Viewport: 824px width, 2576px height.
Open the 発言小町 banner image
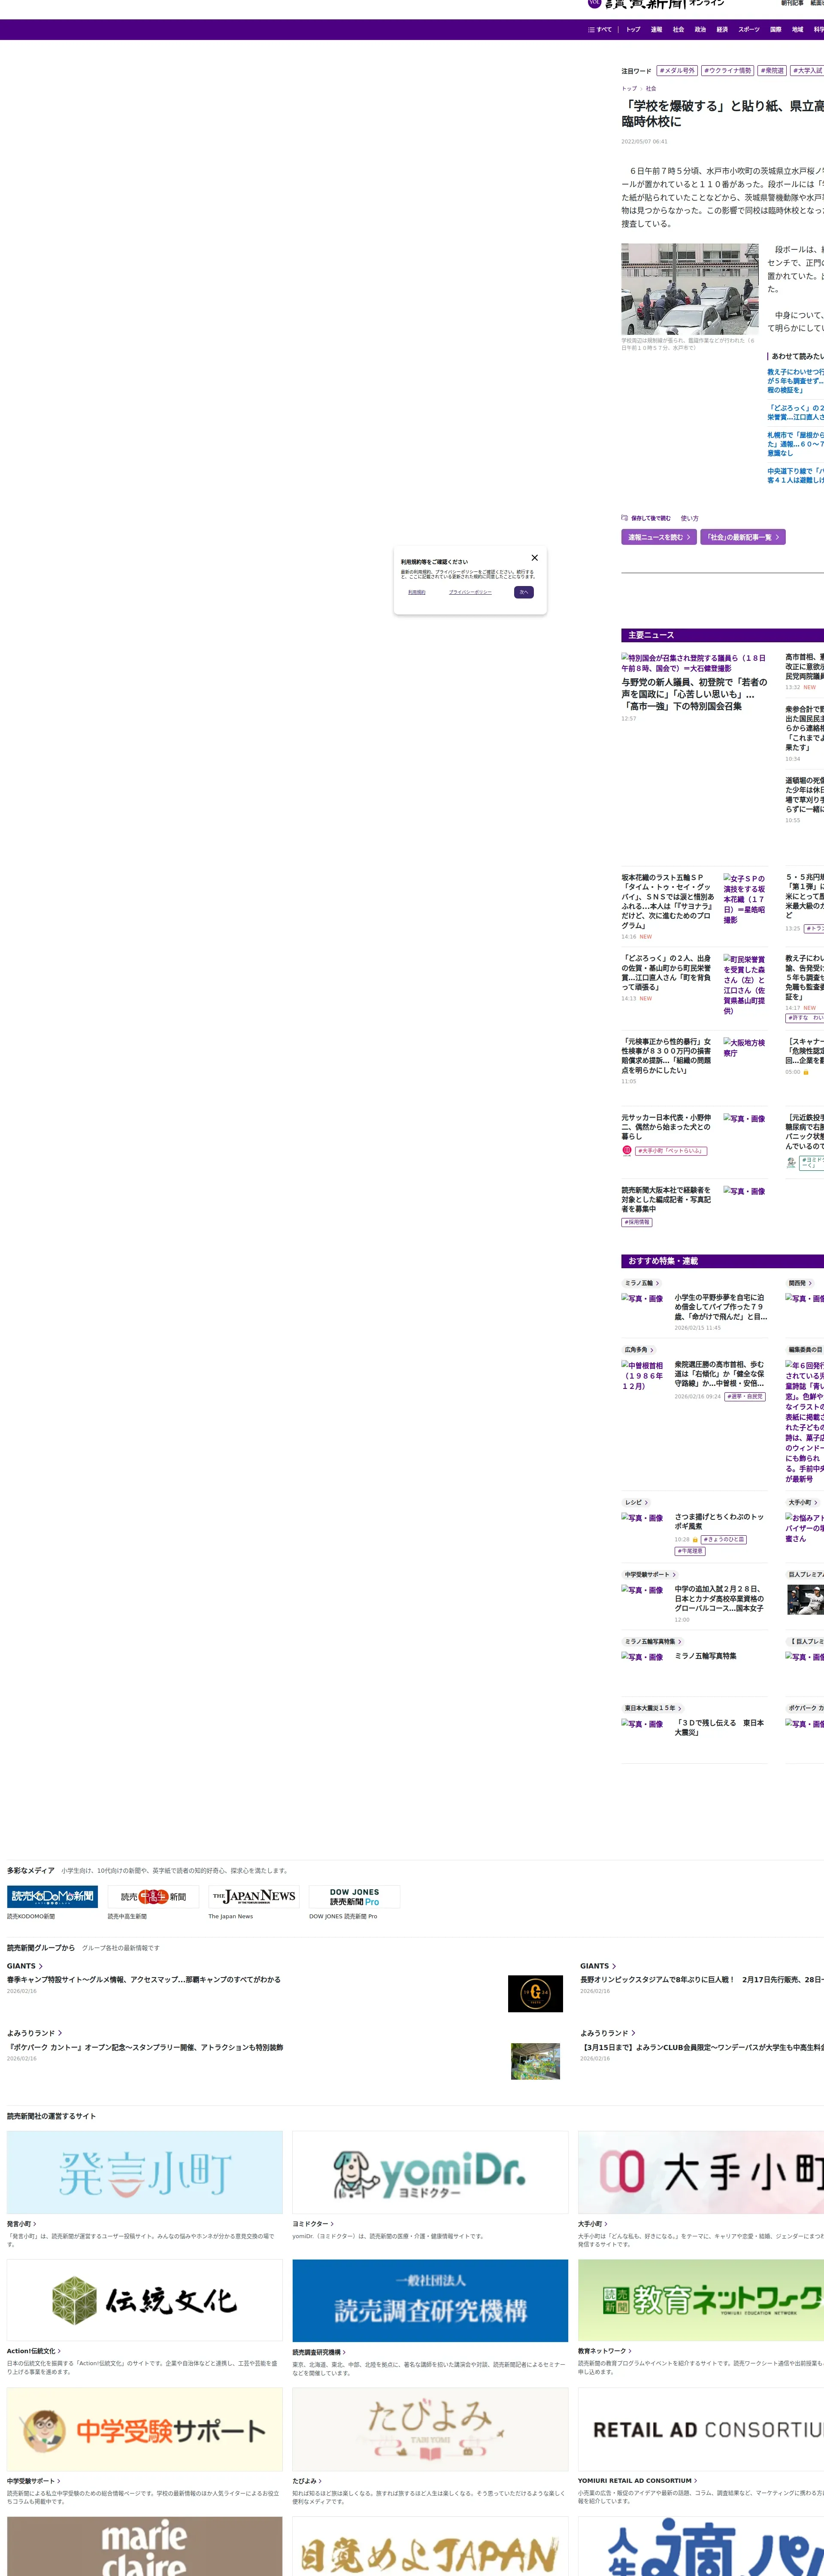click(x=145, y=2173)
